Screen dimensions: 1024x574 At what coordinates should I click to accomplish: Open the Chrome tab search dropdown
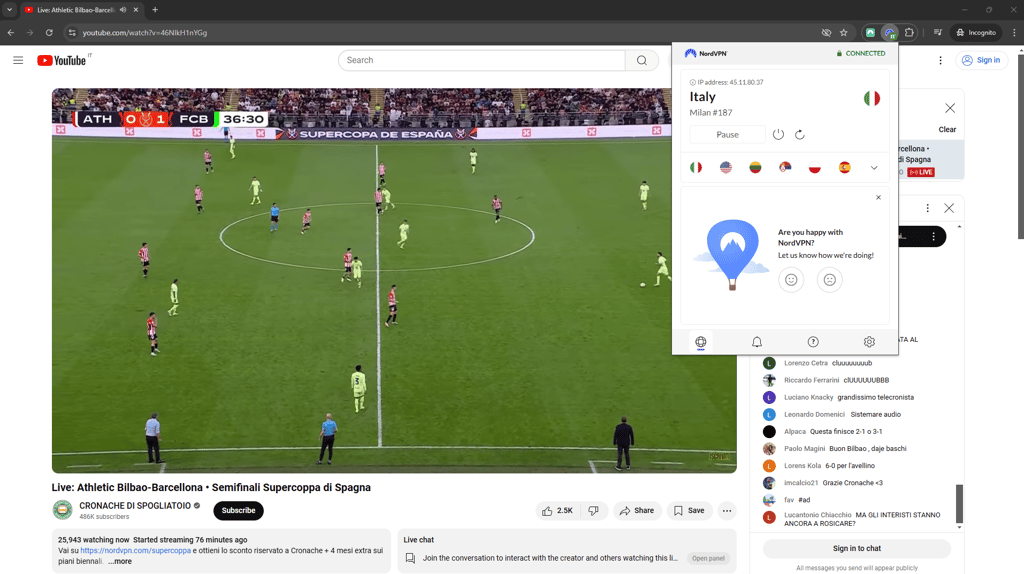click(9, 10)
